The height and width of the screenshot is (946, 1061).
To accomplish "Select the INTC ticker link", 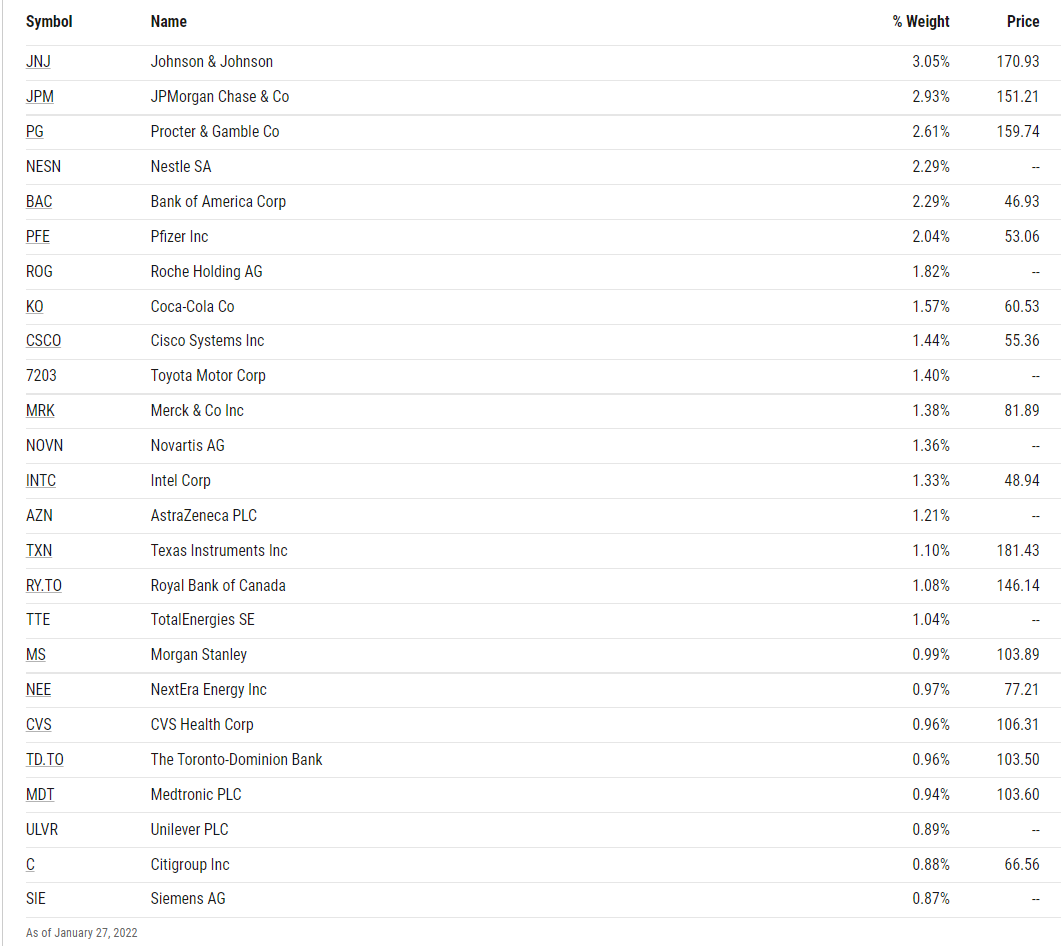I will coord(41,480).
